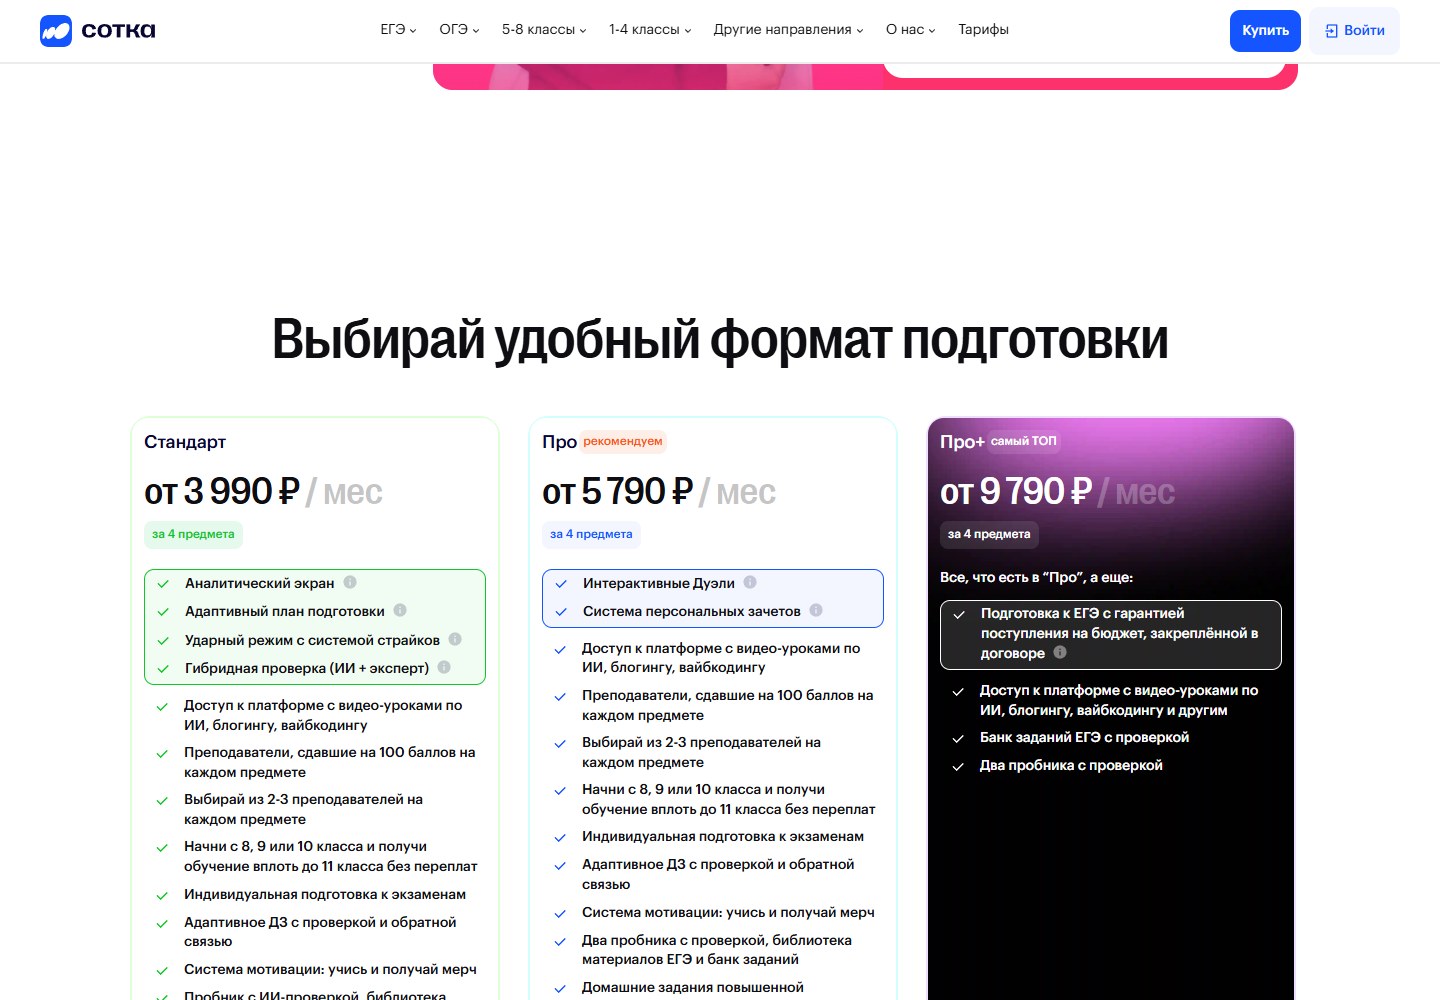Click checkmark beside Интерактивные Дуэли
Viewport: 1440px width, 1000px height.
[x=561, y=584]
